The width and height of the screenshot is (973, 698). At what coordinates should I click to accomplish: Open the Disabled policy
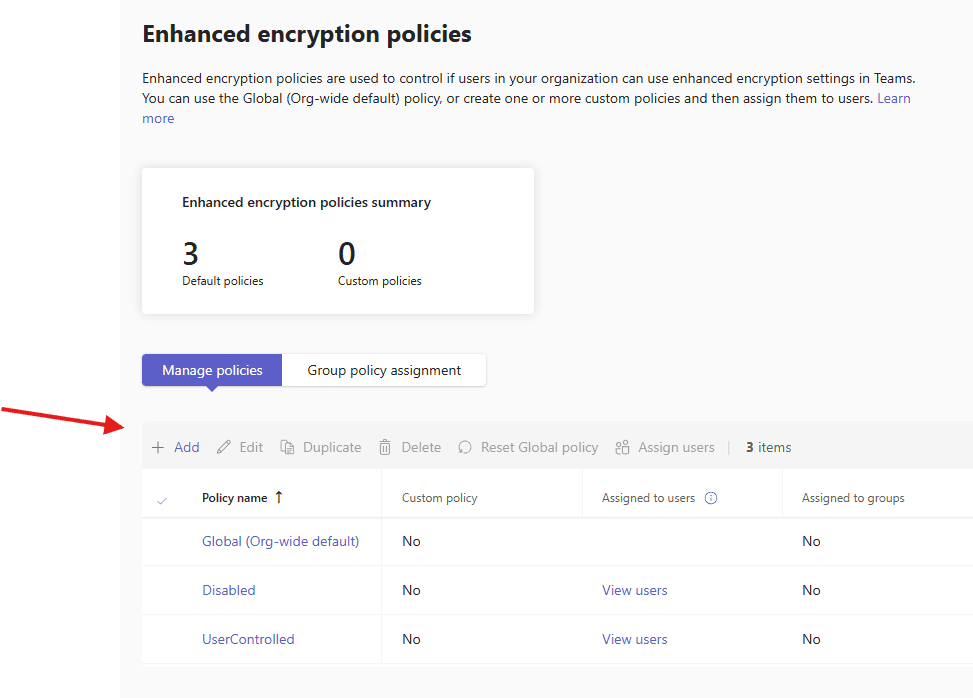229,590
